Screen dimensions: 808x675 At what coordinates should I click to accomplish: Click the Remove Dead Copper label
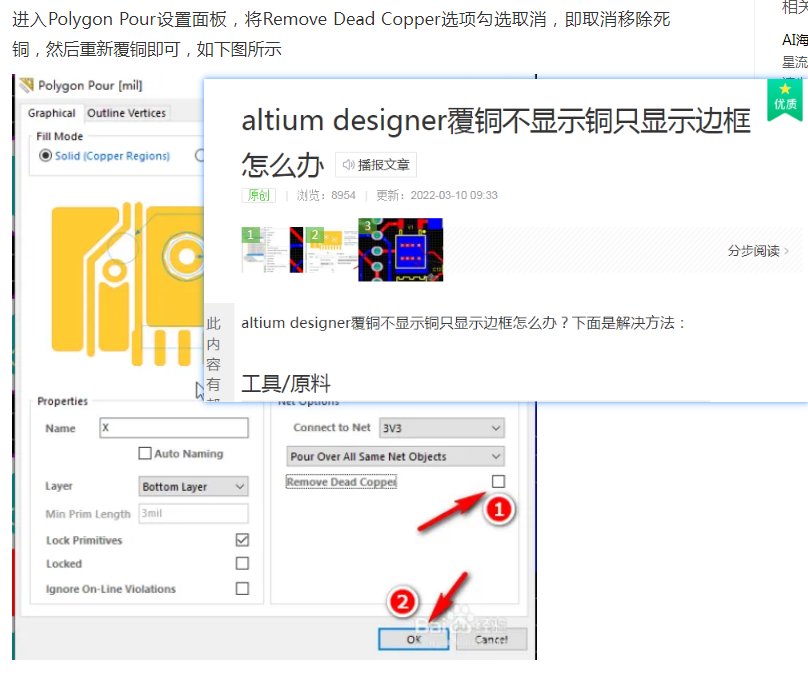pyautogui.click(x=341, y=482)
